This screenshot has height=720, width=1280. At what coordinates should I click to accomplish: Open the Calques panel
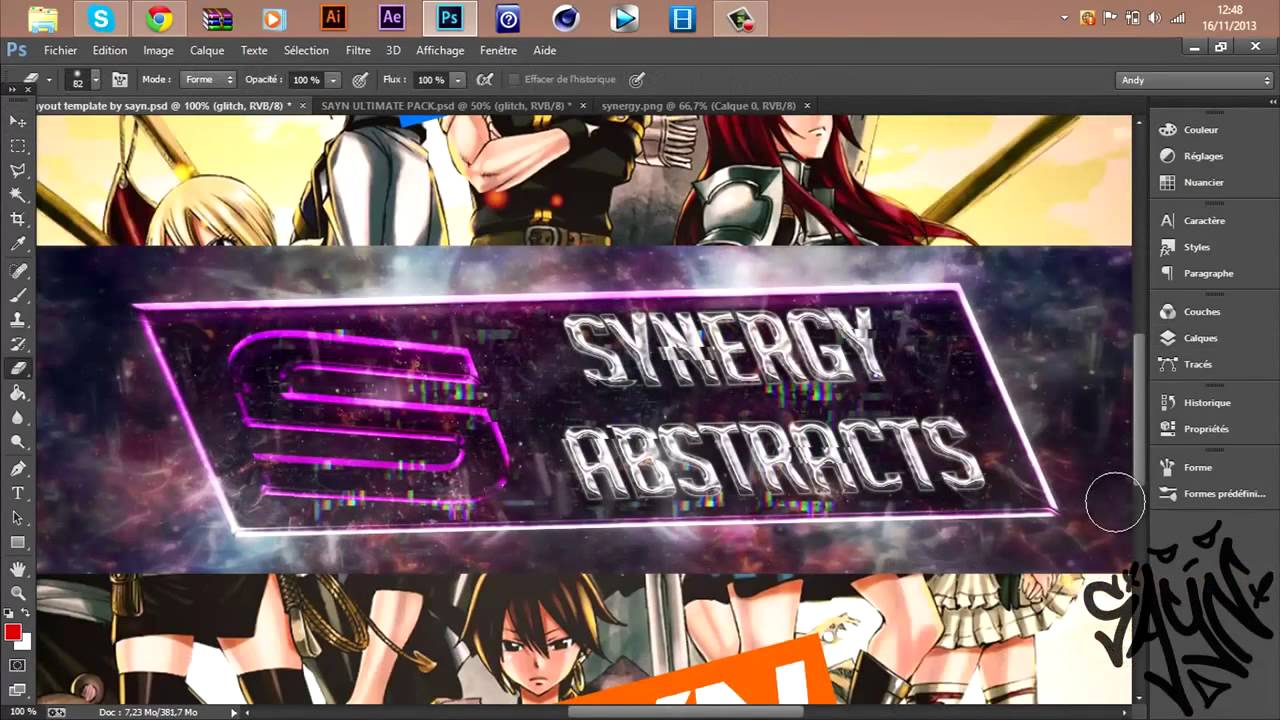point(1200,338)
